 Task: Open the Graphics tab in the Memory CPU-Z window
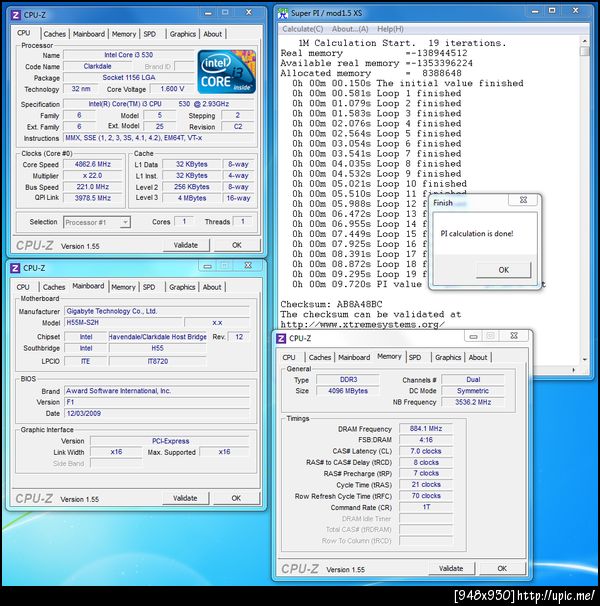[x=448, y=357]
